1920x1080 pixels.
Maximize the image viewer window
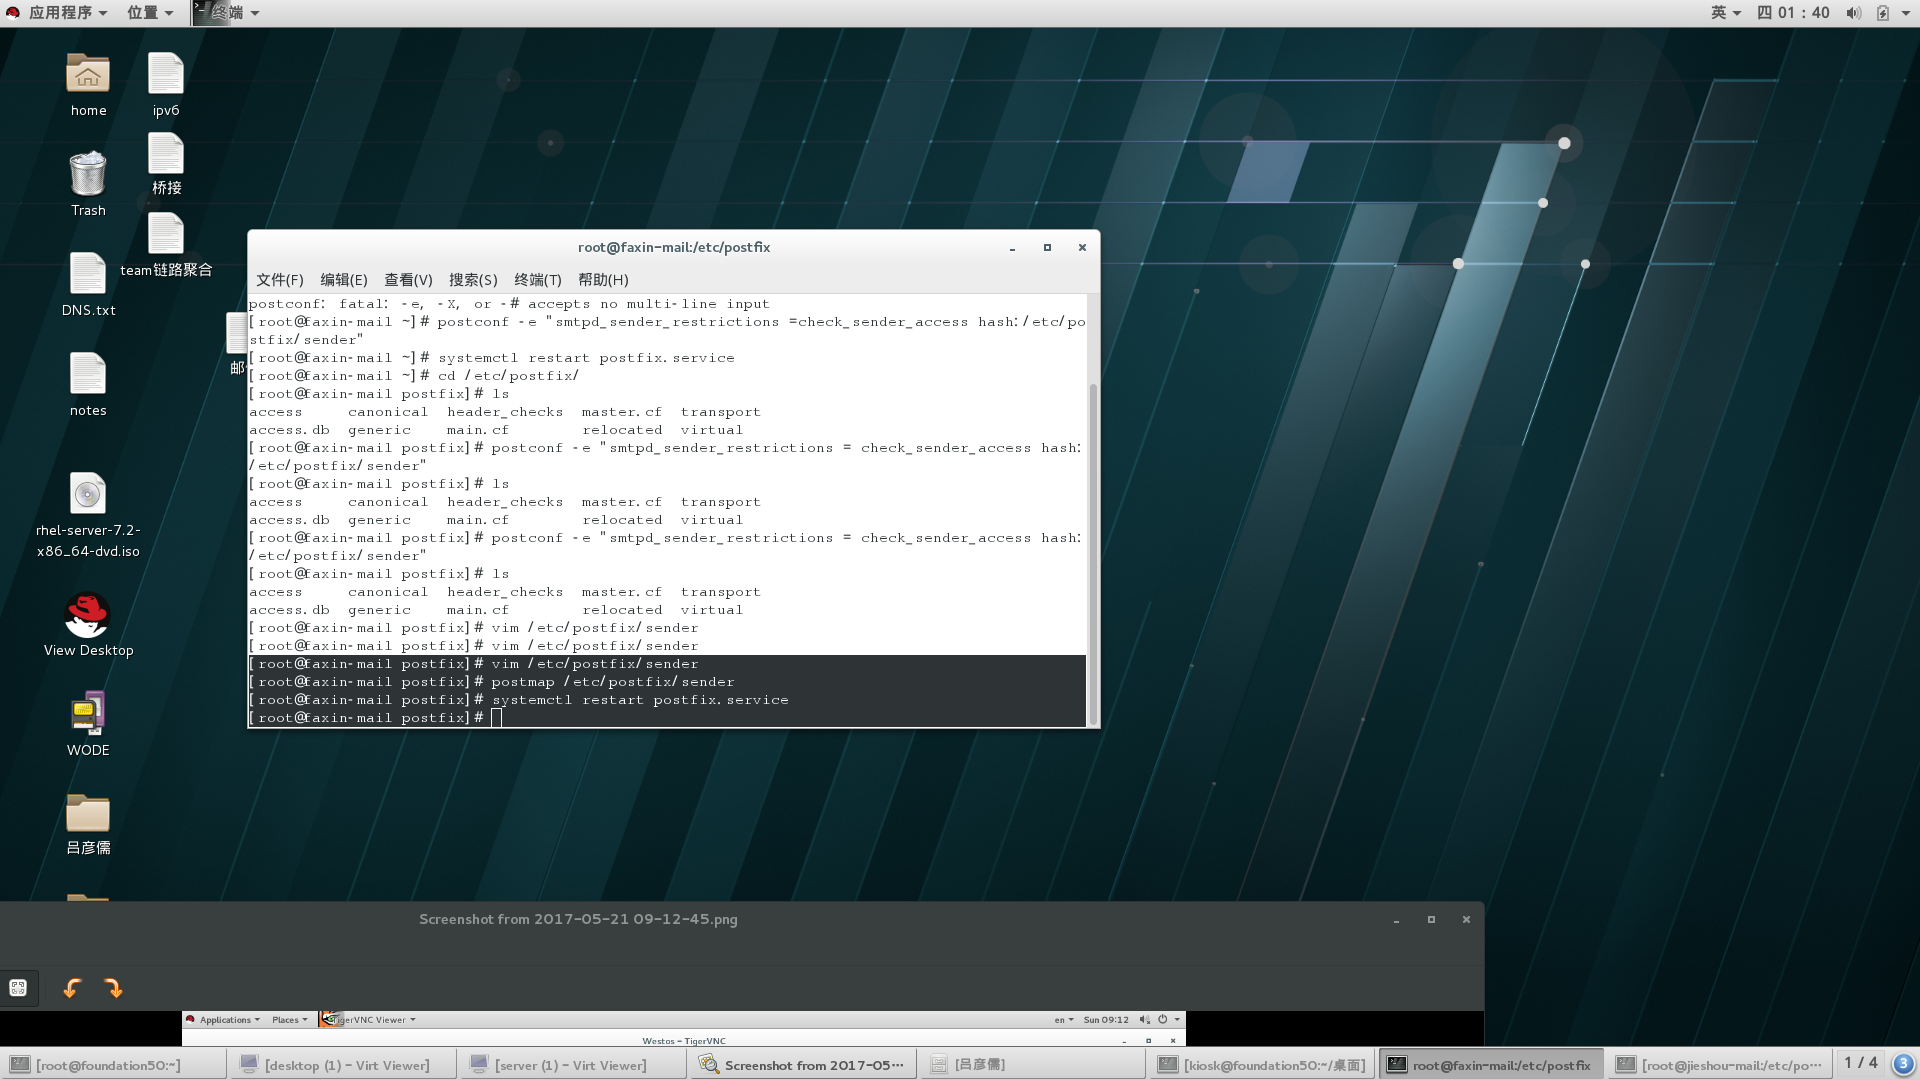click(1431, 919)
